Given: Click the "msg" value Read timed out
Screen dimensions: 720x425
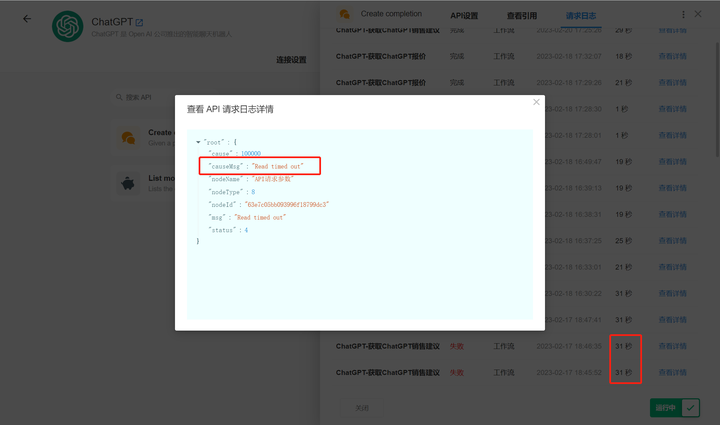Looking at the screenshot, I should tap(260, 218).
